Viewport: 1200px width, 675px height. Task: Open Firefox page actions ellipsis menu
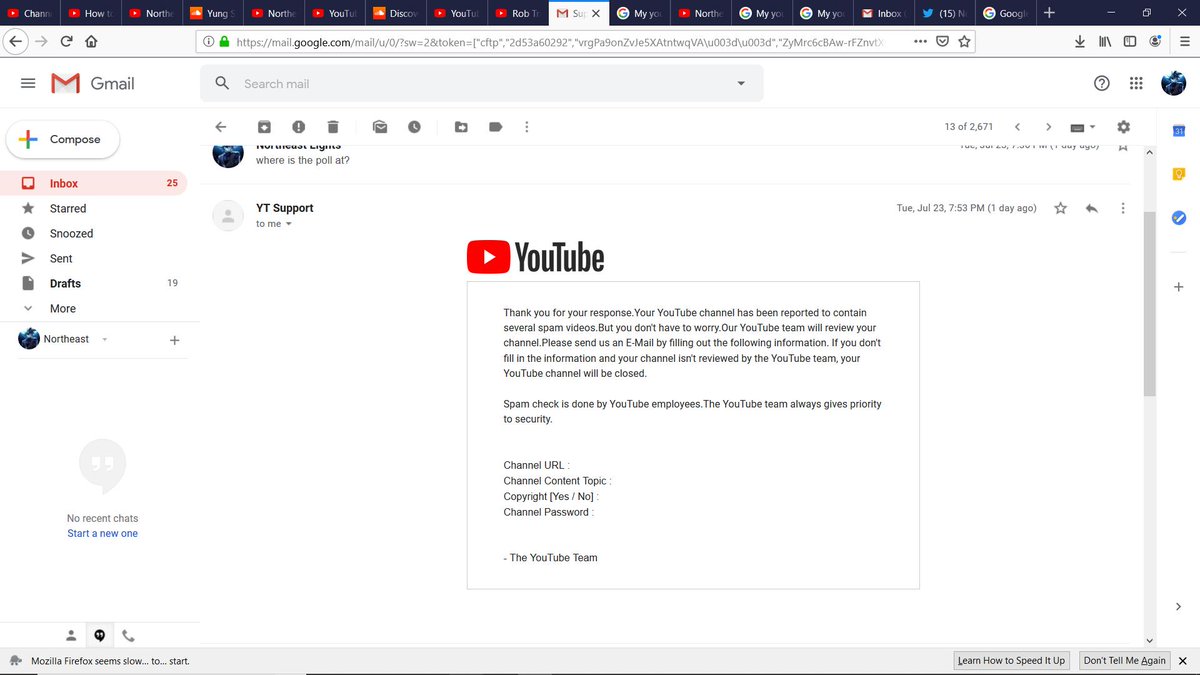920,42
